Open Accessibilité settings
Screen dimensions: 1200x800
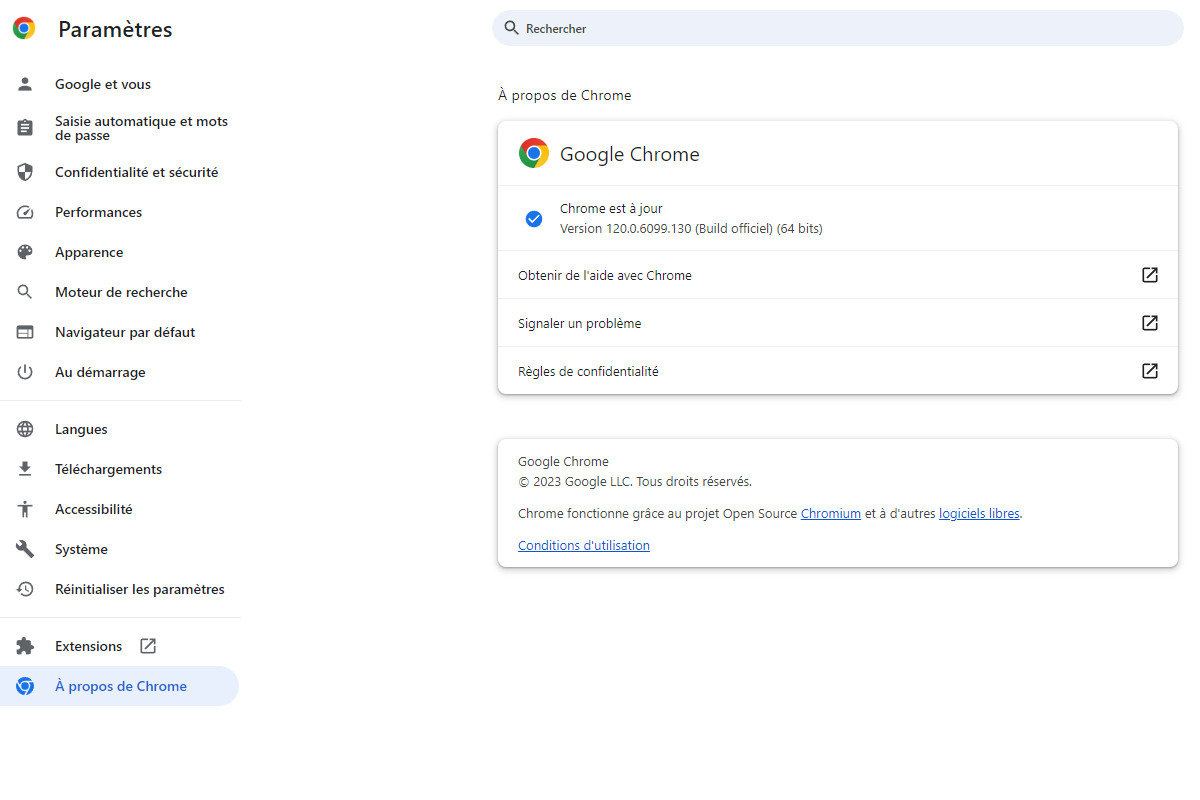[x=120, y=509]
